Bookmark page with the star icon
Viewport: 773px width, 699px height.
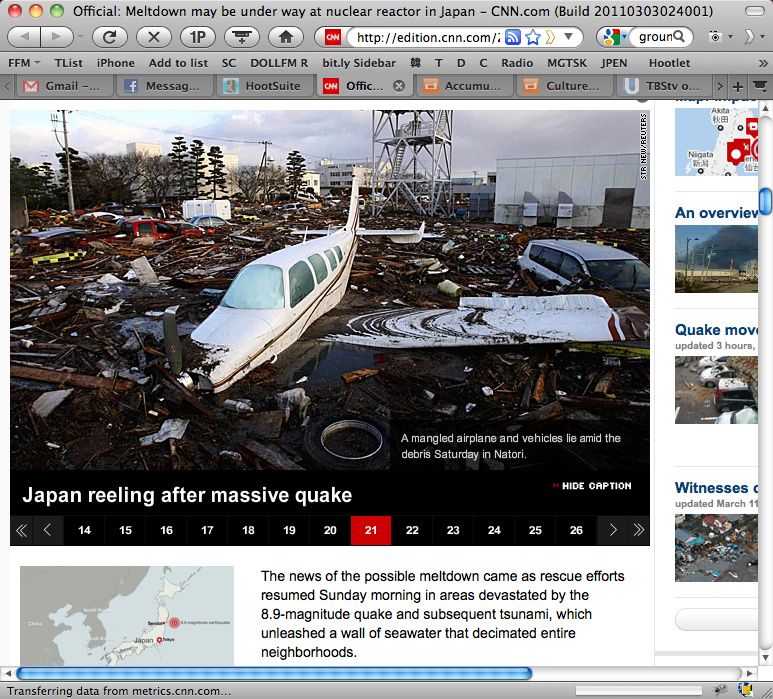533,37
